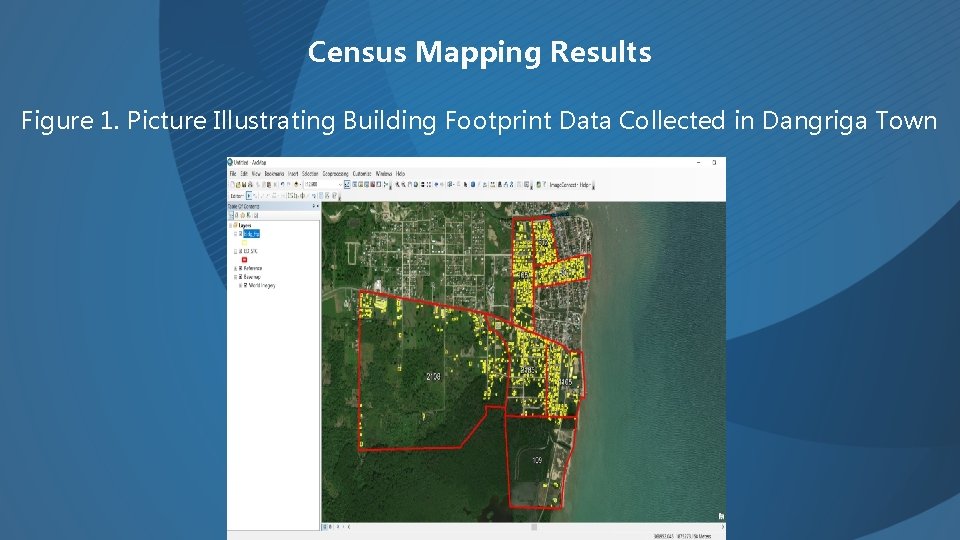Select the Edit tool on Editor toolbar
The image size is (960, 540).
coord(249,196)
